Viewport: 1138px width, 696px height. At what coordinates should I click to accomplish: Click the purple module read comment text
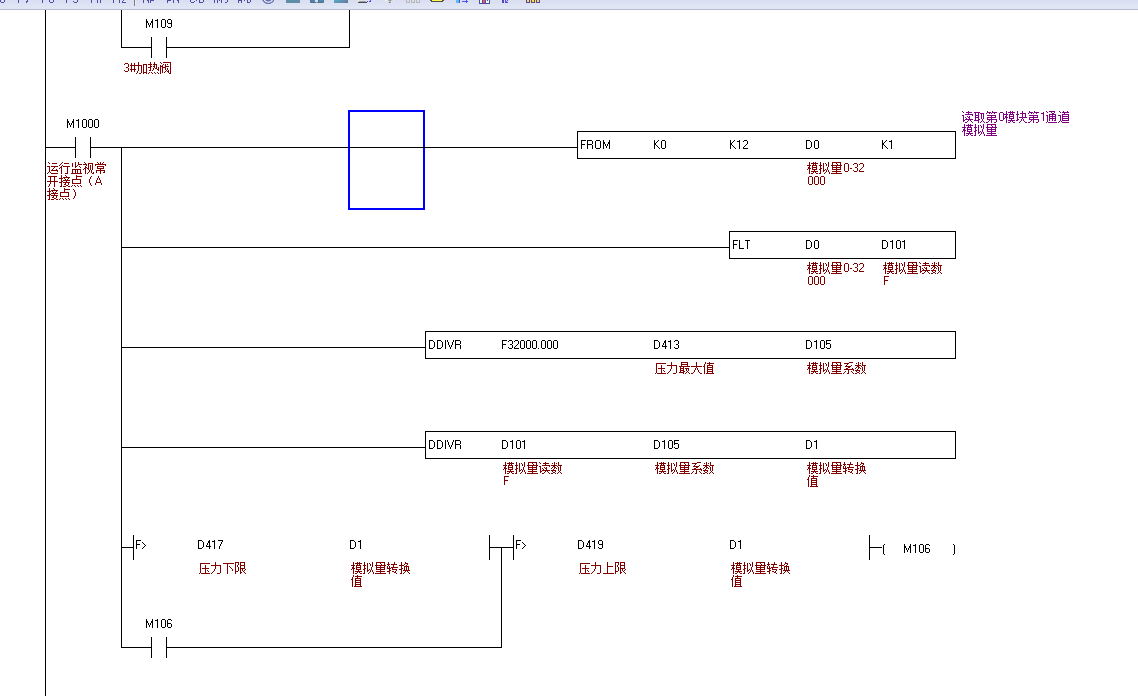click(1015, 123)
